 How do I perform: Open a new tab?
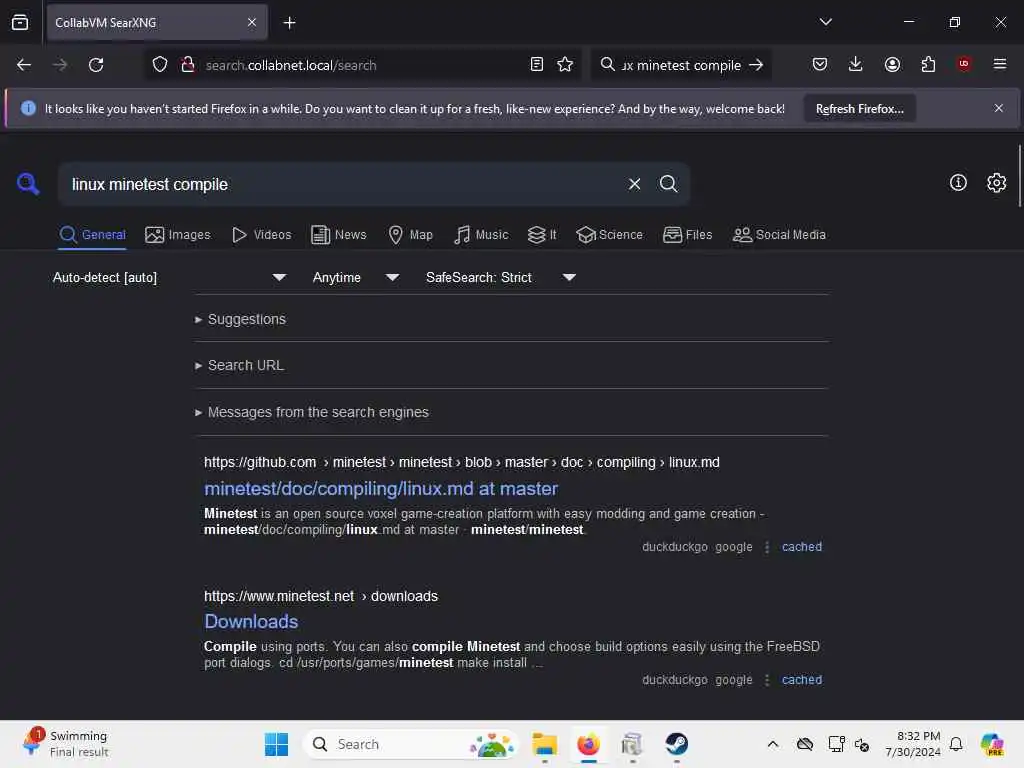pos(289,23)
